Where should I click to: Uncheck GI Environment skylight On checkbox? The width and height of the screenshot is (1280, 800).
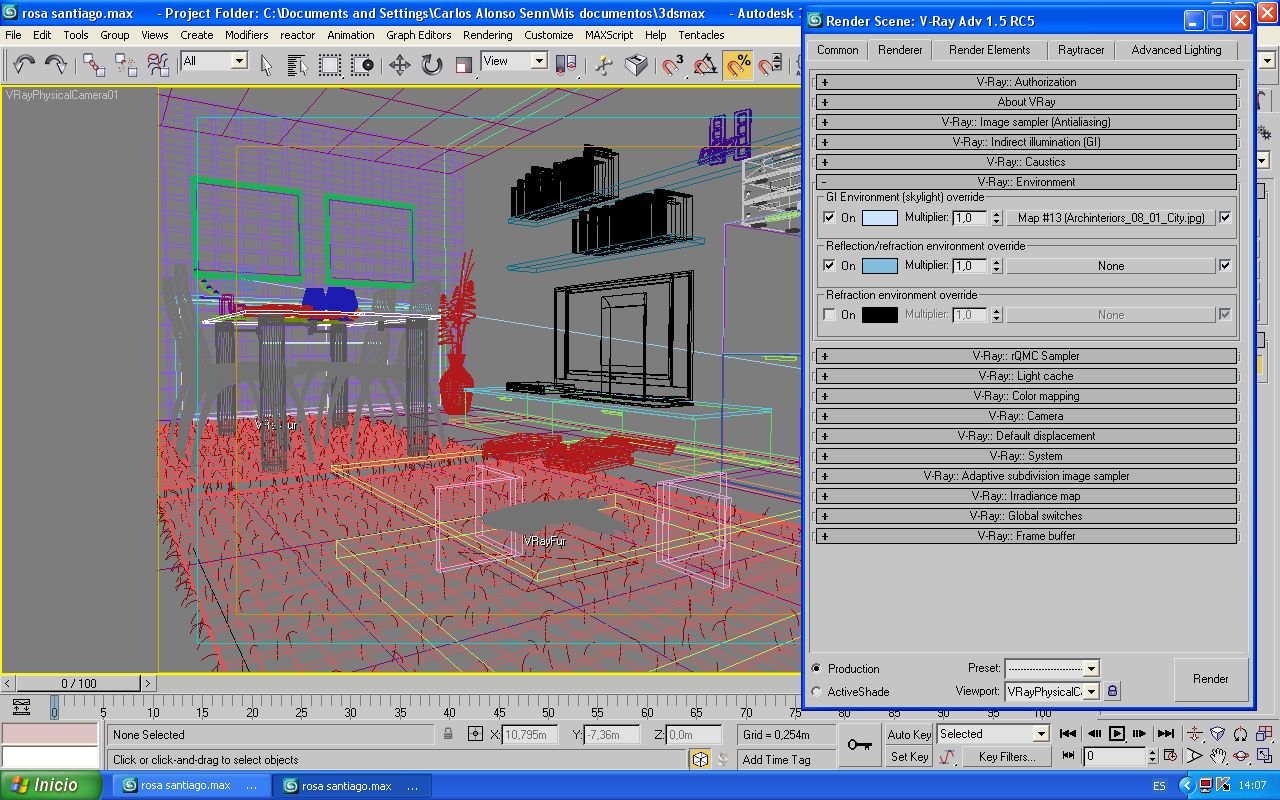click(829, 217)
